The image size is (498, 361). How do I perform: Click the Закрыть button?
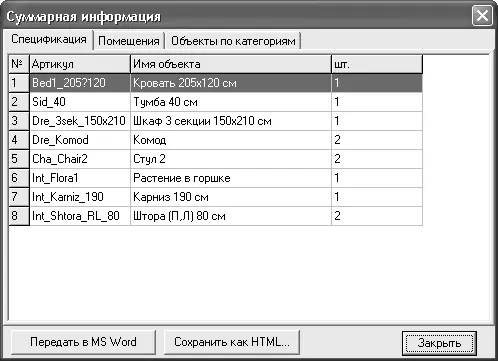pyautogui.click(x=439, y=343)
